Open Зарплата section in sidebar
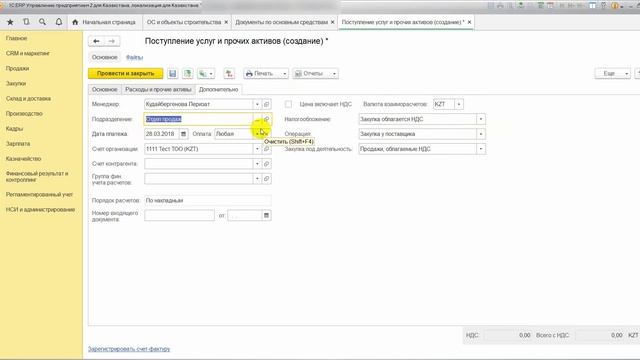The image size is (640, 360). click(18, 144)
